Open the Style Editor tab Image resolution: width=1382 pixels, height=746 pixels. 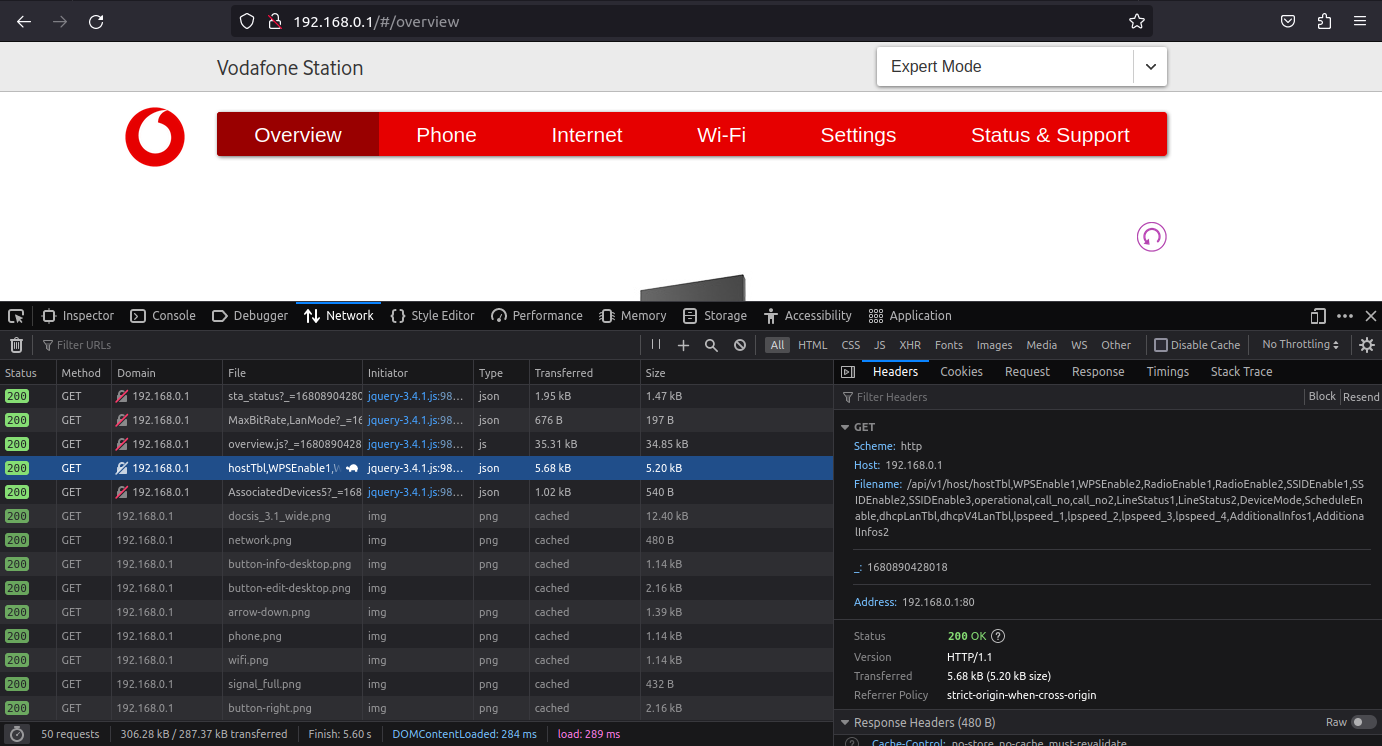(x=432, y=316)
